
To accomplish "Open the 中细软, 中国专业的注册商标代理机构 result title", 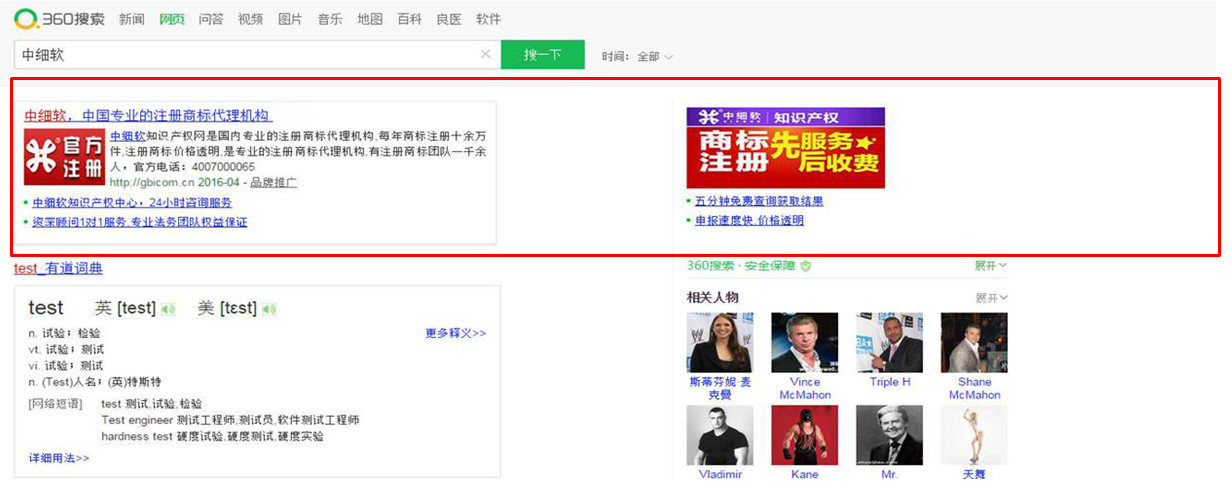I will click(148, 116).
